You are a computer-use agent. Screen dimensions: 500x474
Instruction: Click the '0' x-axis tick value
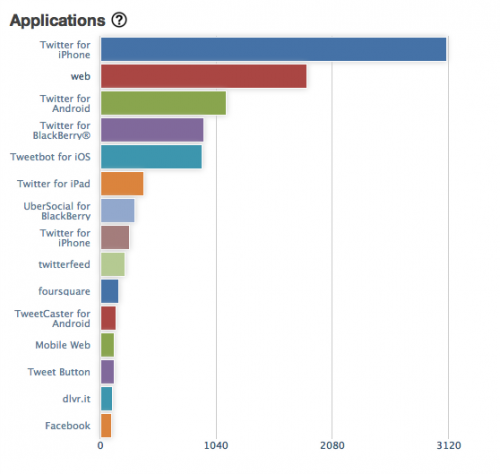pyautogui.click(x=100, y=446)
